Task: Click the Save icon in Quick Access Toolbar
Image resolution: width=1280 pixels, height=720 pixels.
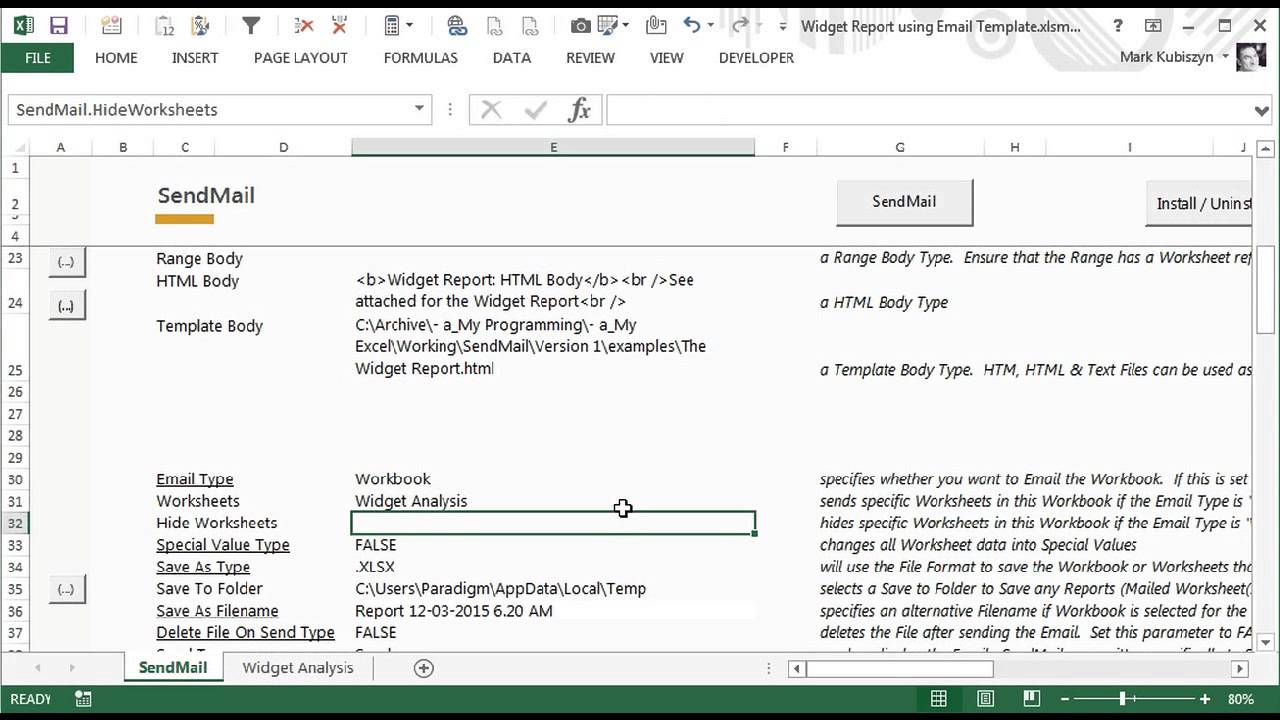Action: (x=58, y=27)
